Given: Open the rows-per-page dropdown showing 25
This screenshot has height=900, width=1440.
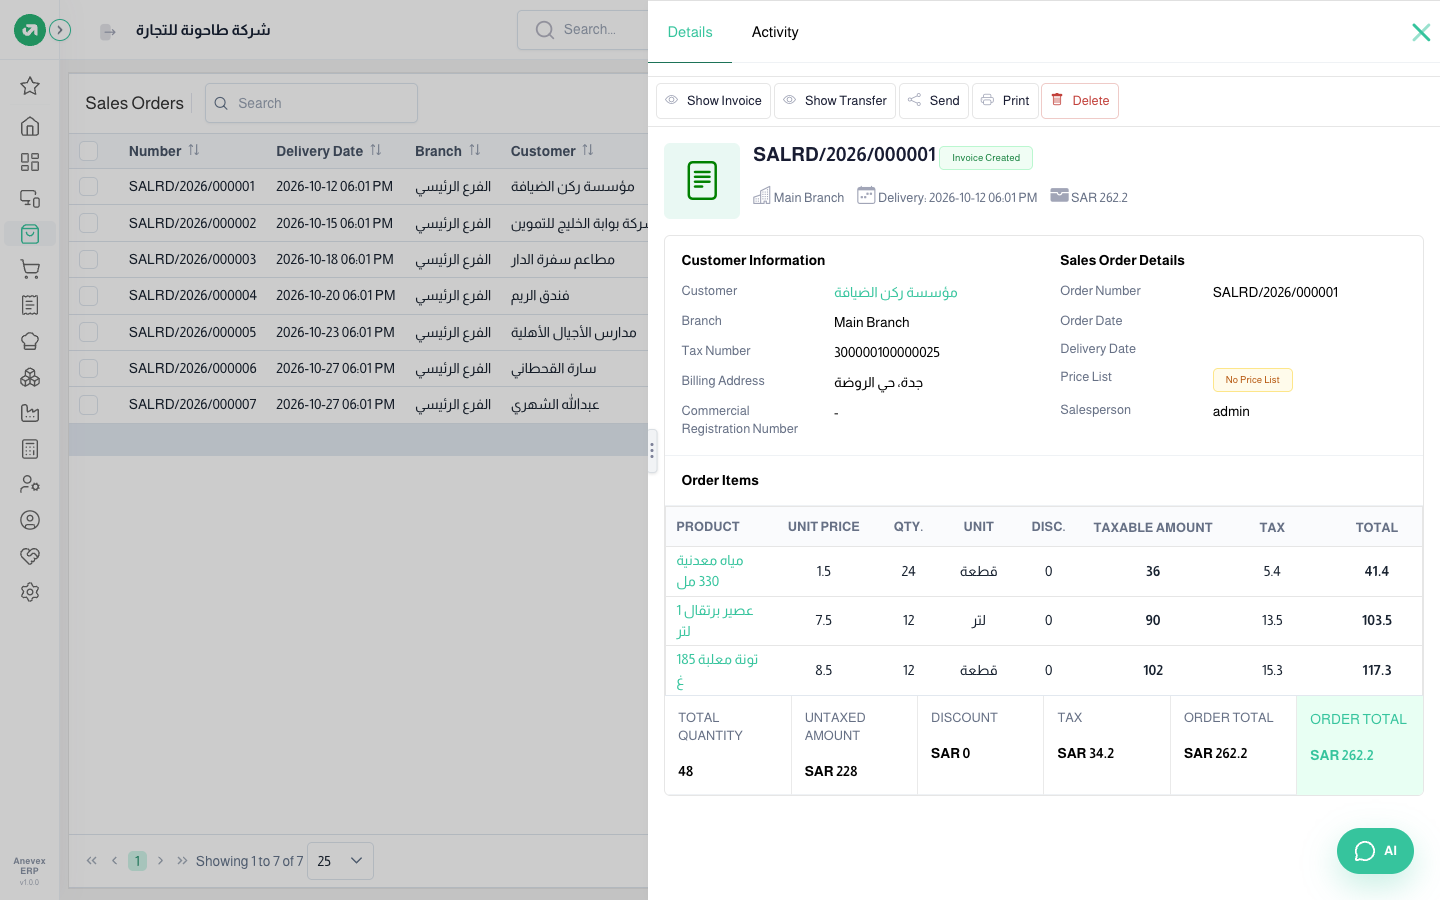Looking at the screenshot, I should [340, 861].
